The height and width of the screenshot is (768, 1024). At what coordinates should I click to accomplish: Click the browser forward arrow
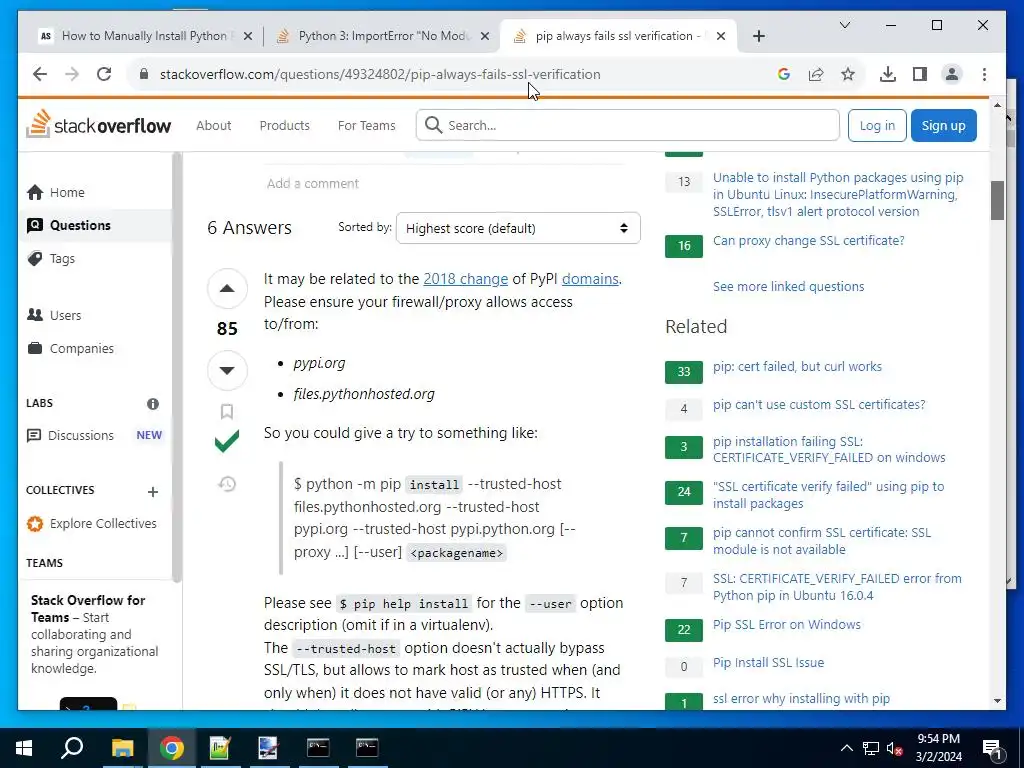coord(72,74)
